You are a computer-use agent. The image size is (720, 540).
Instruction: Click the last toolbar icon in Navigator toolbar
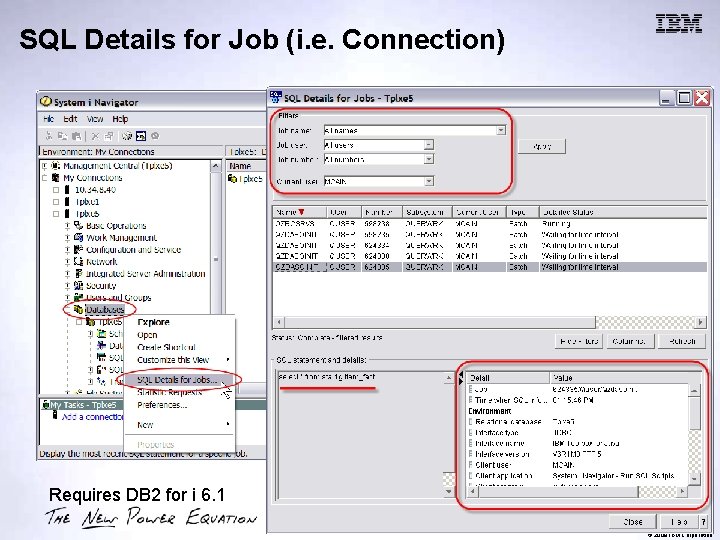point(155,136)
